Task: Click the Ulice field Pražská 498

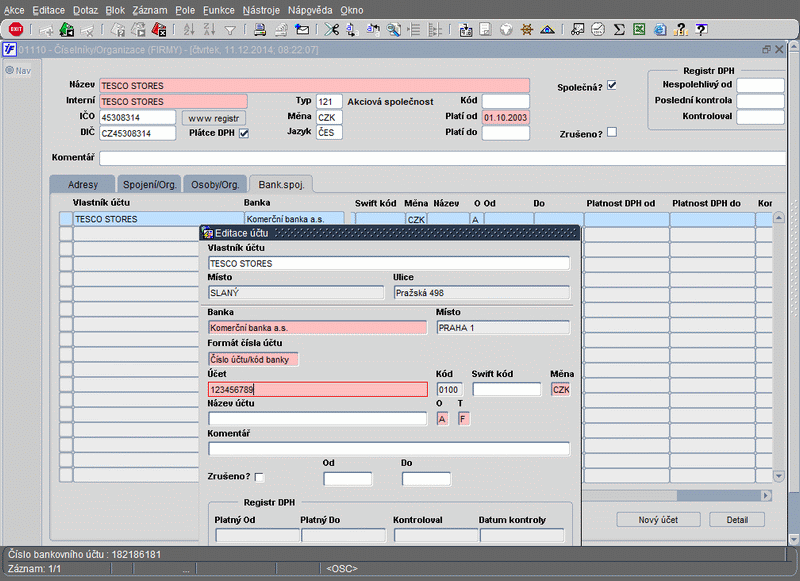Action: (482, 293)
